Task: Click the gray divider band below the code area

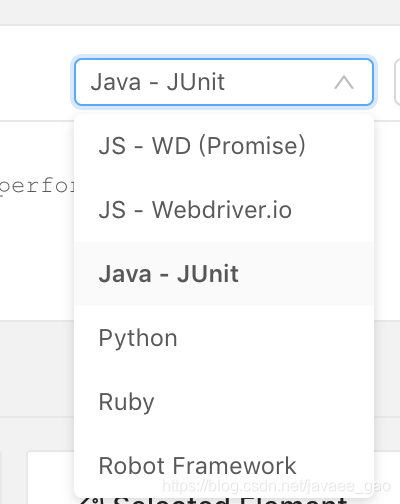Action: (x=37, y=368)
